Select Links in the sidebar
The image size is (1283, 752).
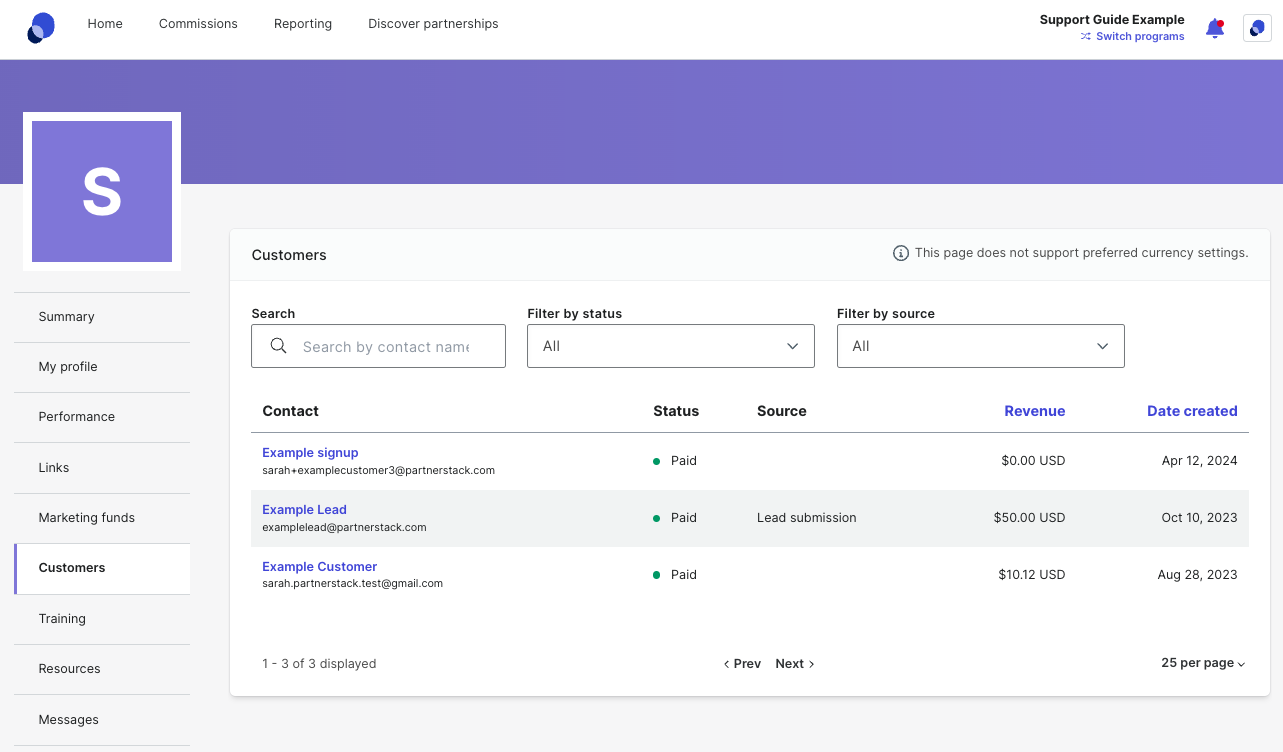pos(102,468)
